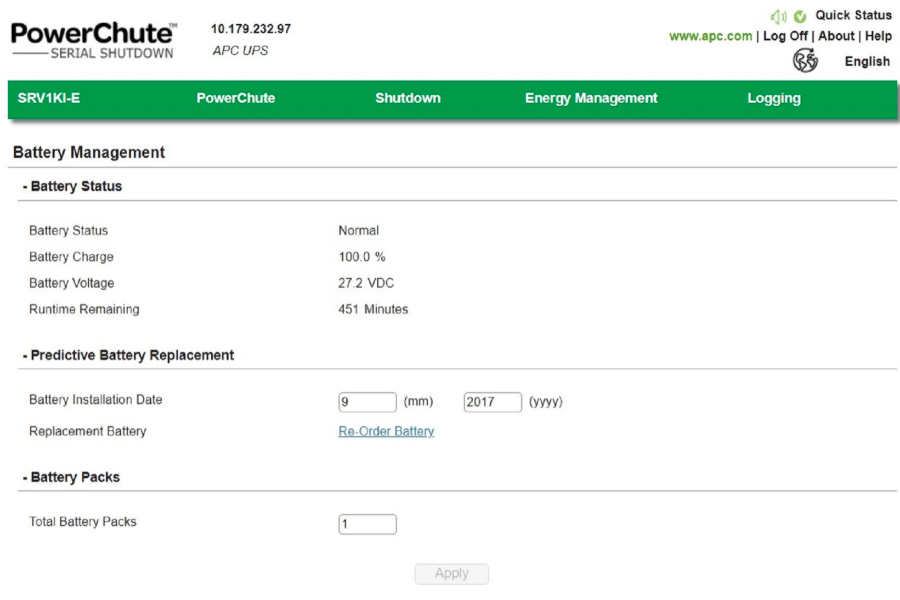Click the Apply button
This screenshot has width=900, height=600.
(452, 574)
